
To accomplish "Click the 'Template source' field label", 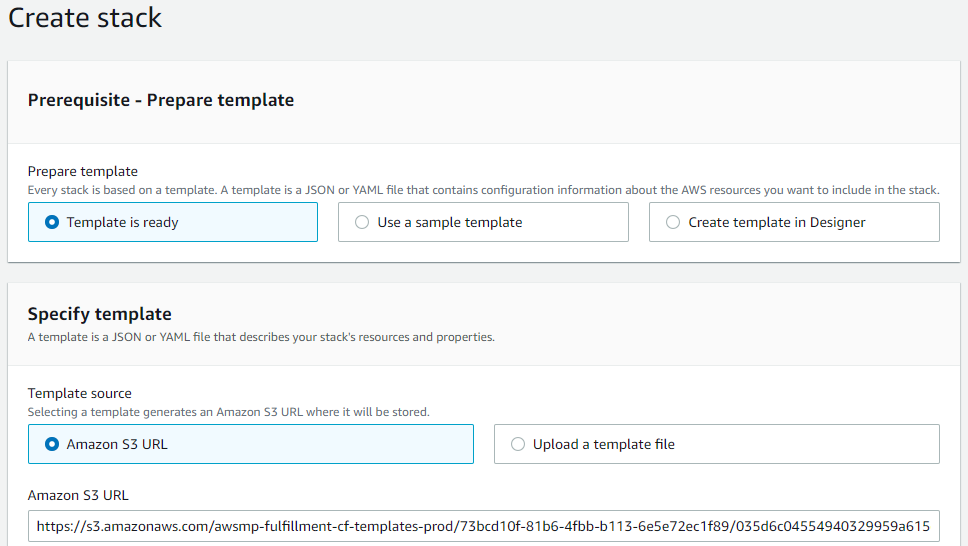I will click(80, 393).
